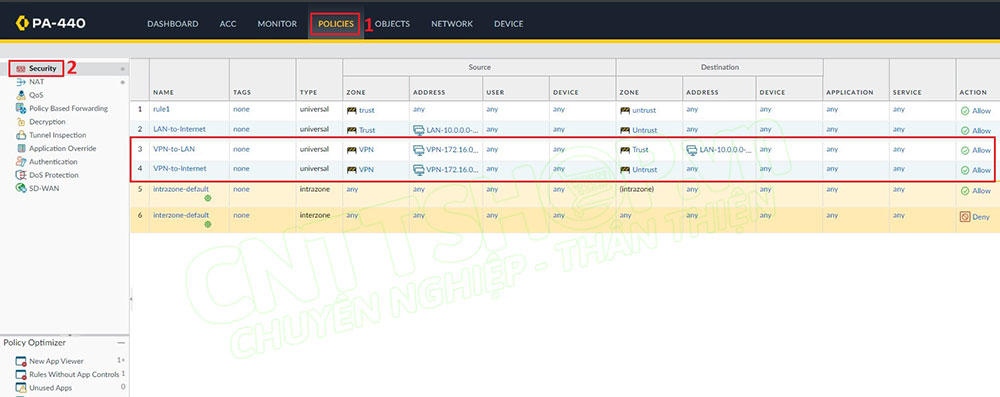Toggle the sidebar collapse handle

[x=130, y=299]
